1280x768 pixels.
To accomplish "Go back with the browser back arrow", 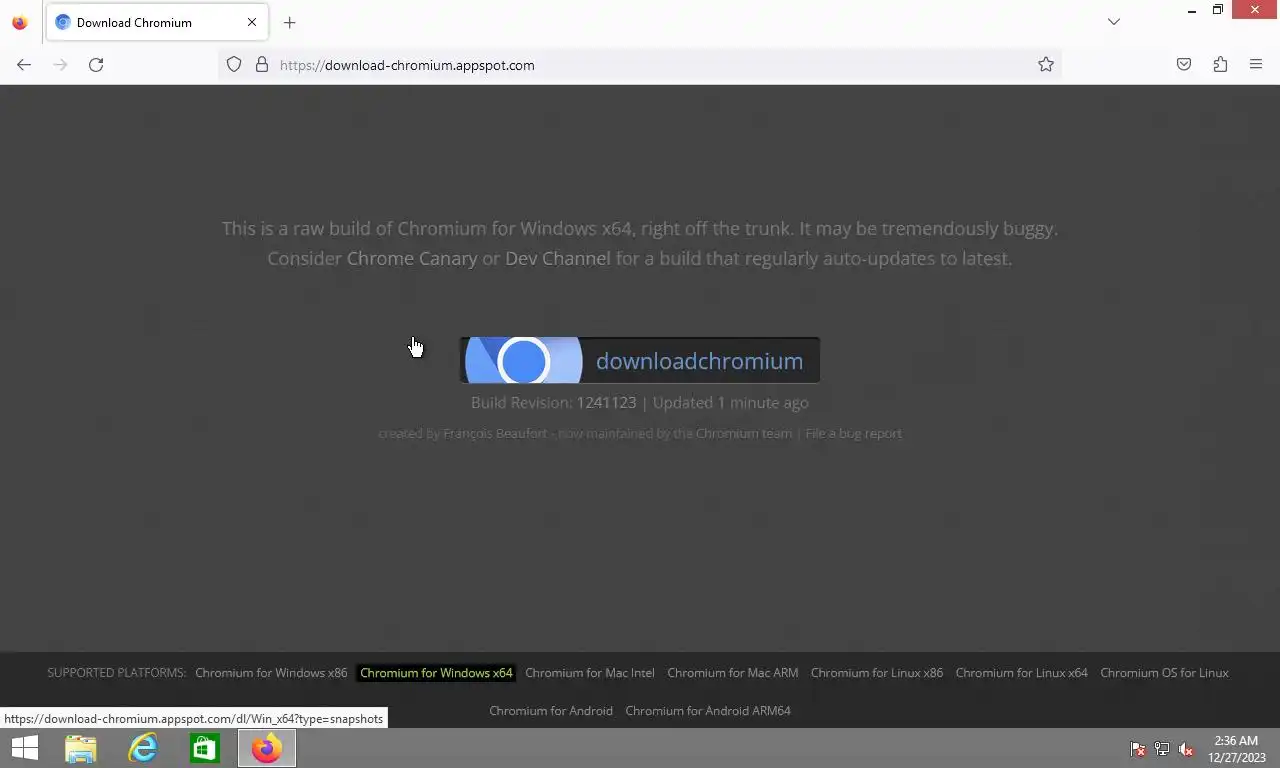I will coord(24,65).
